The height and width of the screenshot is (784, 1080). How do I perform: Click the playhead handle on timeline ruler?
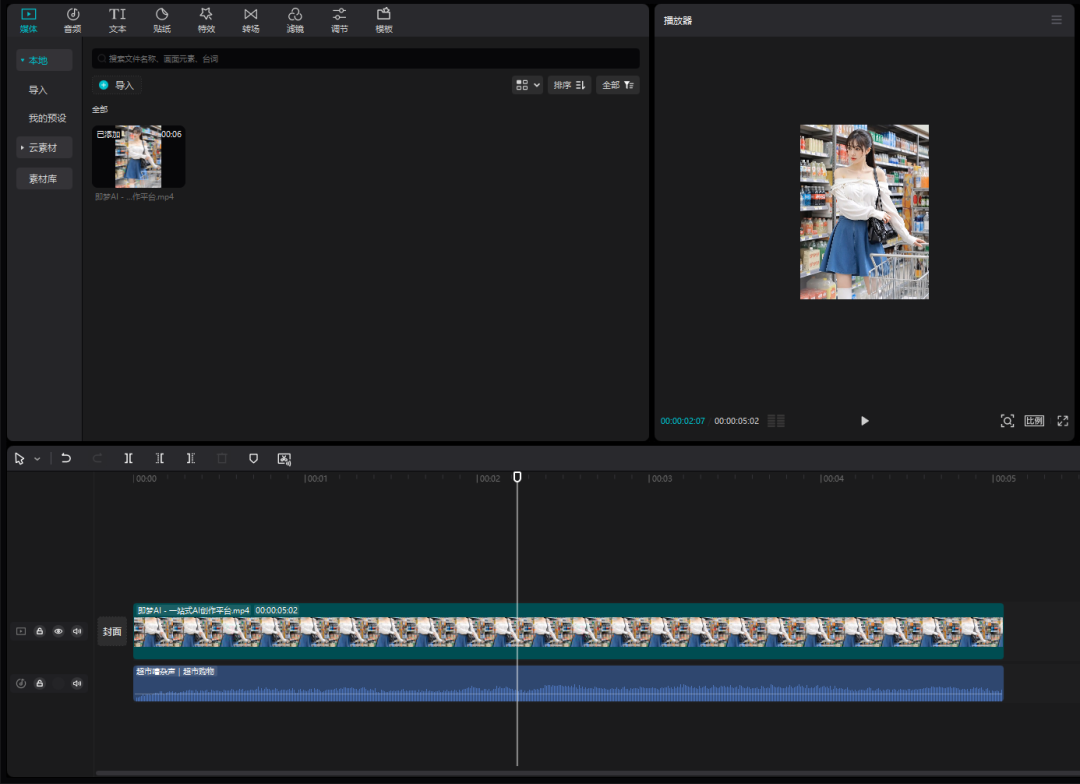tap(517, 477)
